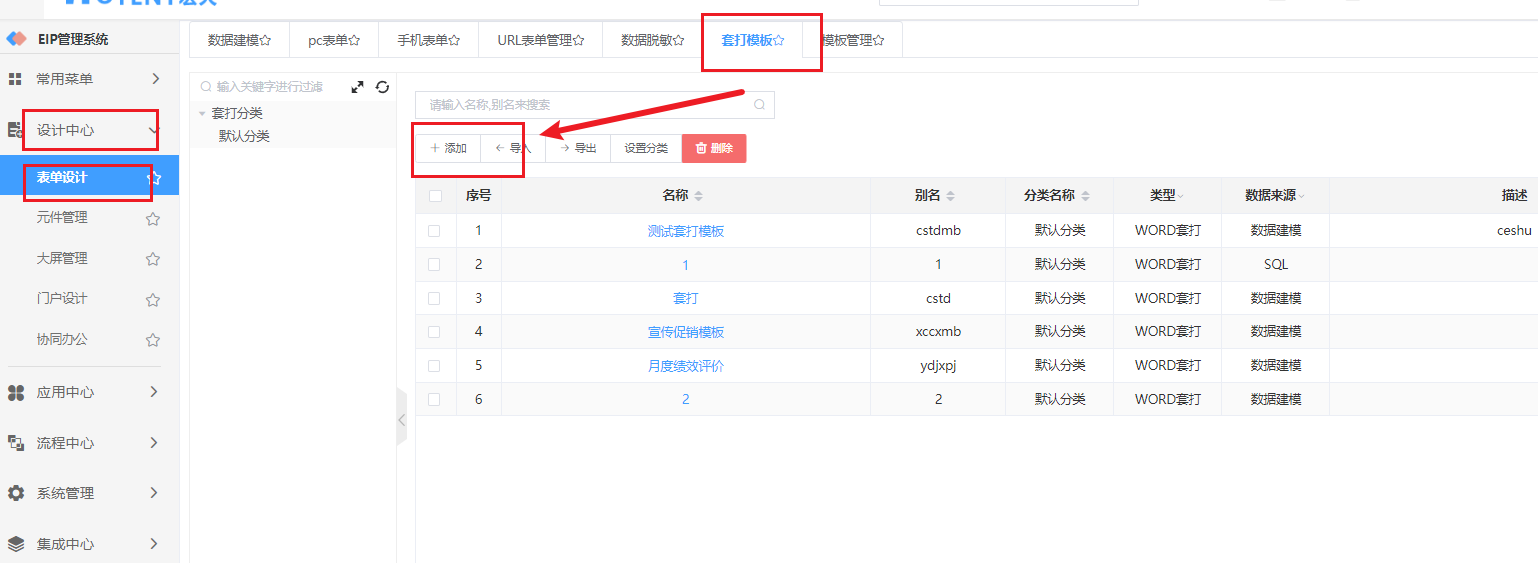Expand all tree nodes with arrows icon

coord(358,87)
